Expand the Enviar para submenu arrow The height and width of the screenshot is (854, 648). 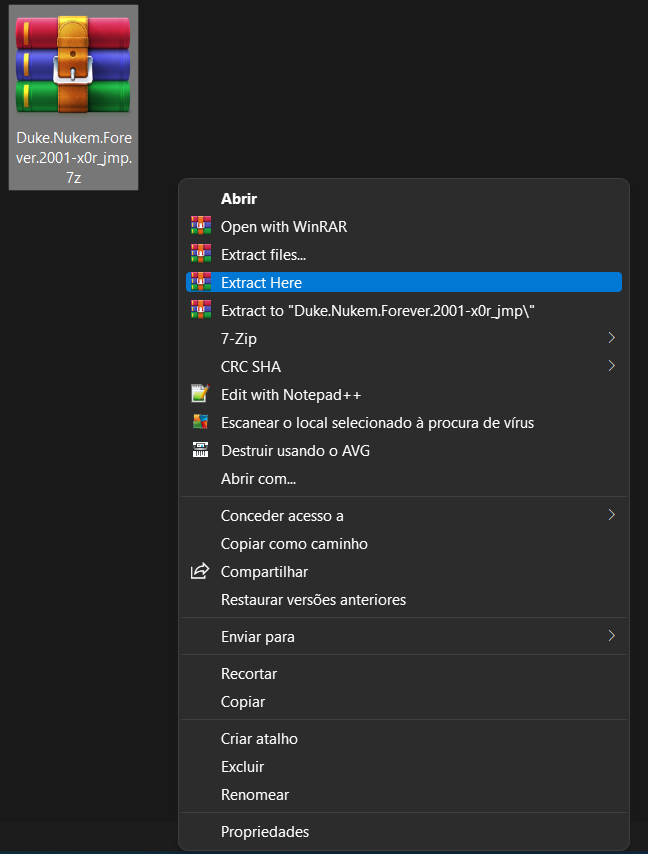pyautogui.click(x=611, y=637)
